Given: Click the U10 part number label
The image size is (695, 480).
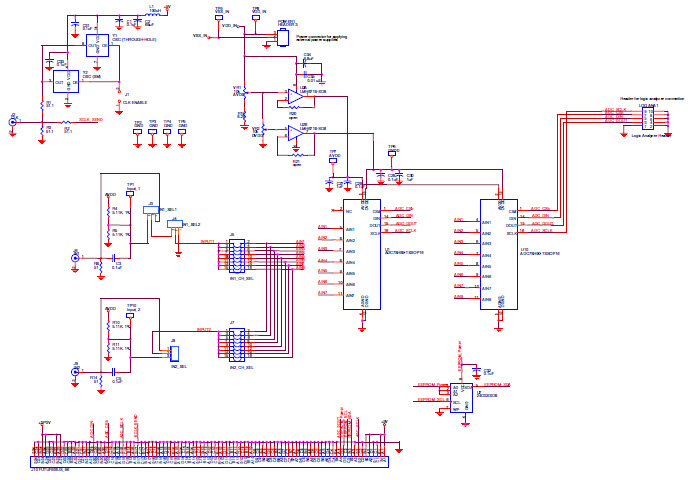Looking at the screenshot, I should (540, 254).
